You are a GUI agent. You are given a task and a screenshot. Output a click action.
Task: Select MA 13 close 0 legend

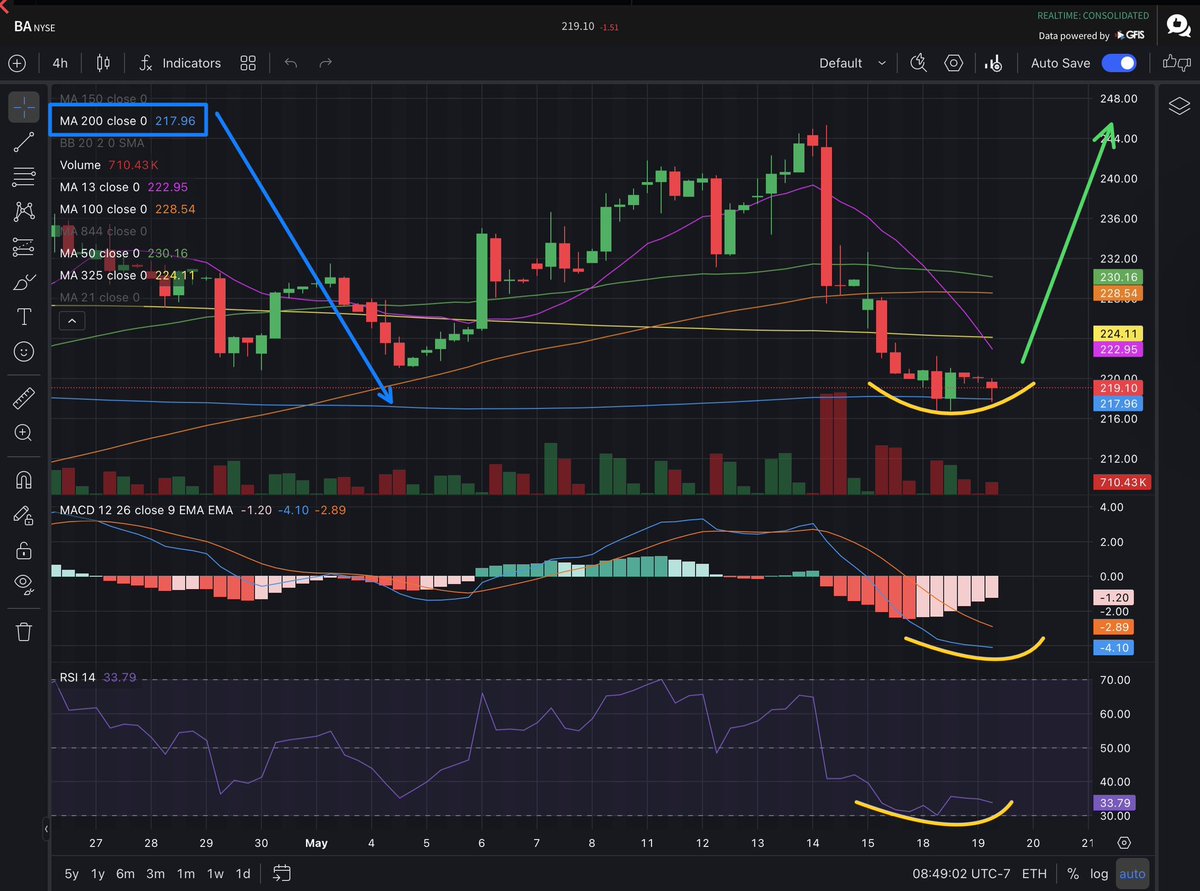click(123, 187)
